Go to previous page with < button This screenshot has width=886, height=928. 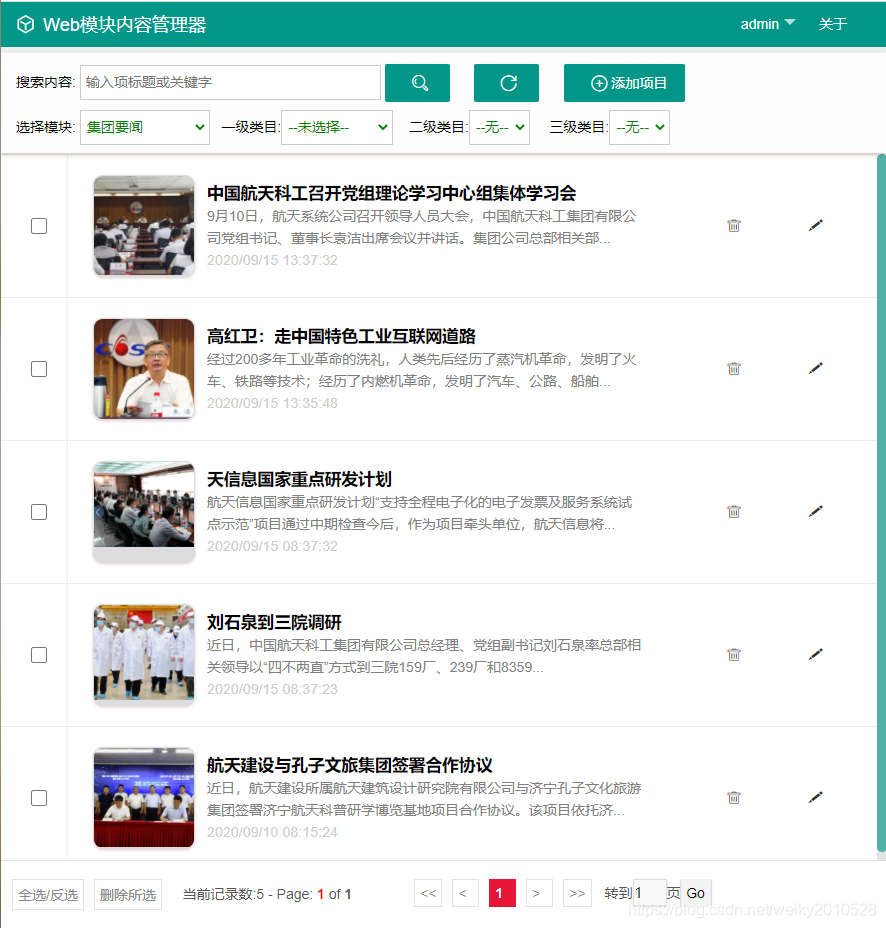point(463,893)
